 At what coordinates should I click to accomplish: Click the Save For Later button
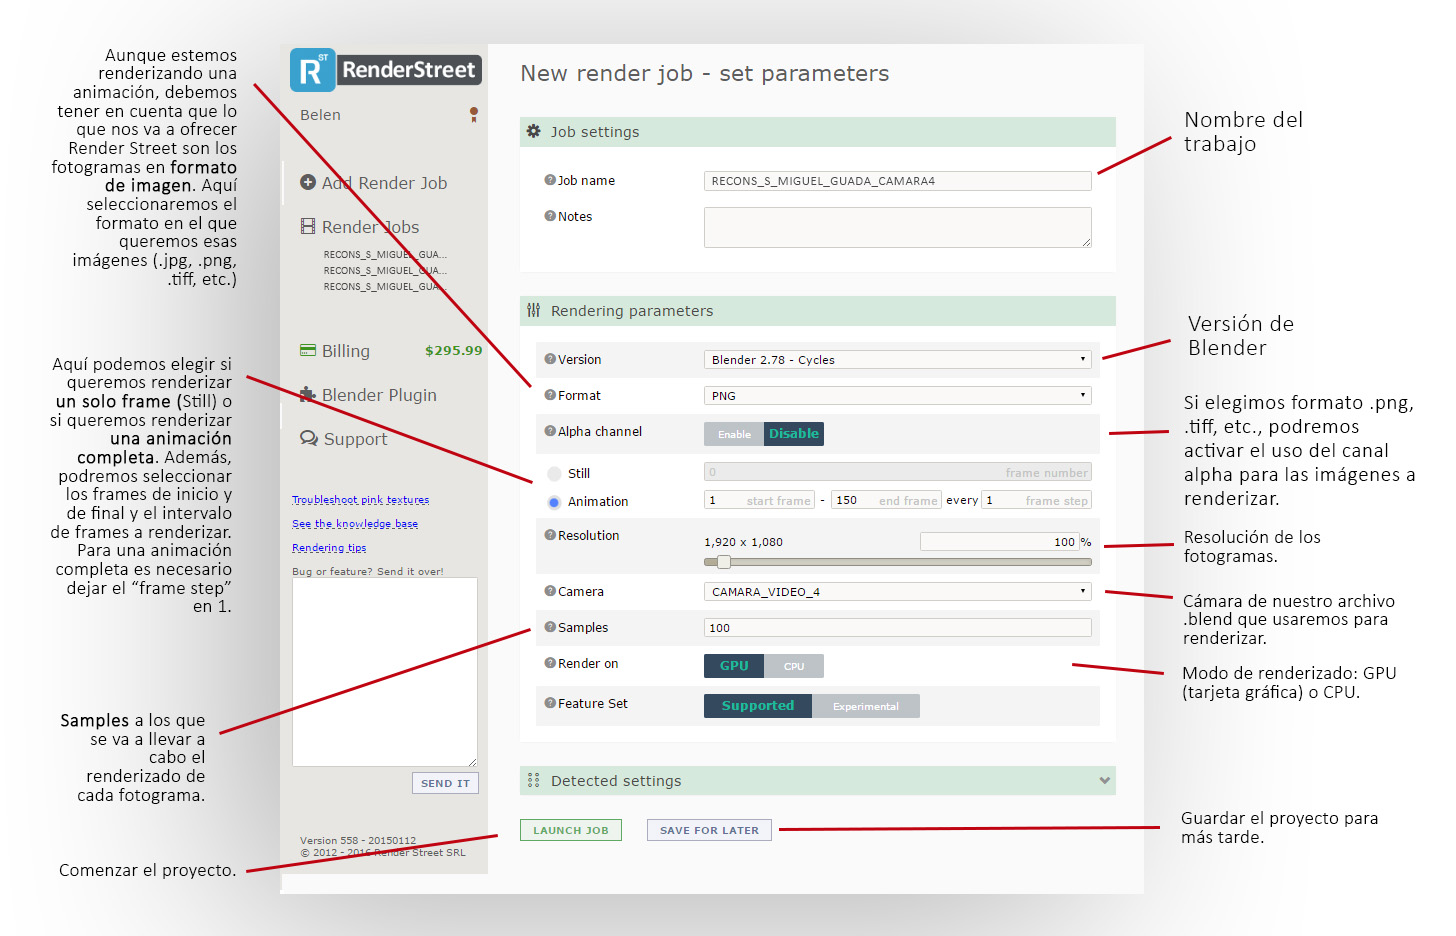[709, 830]
